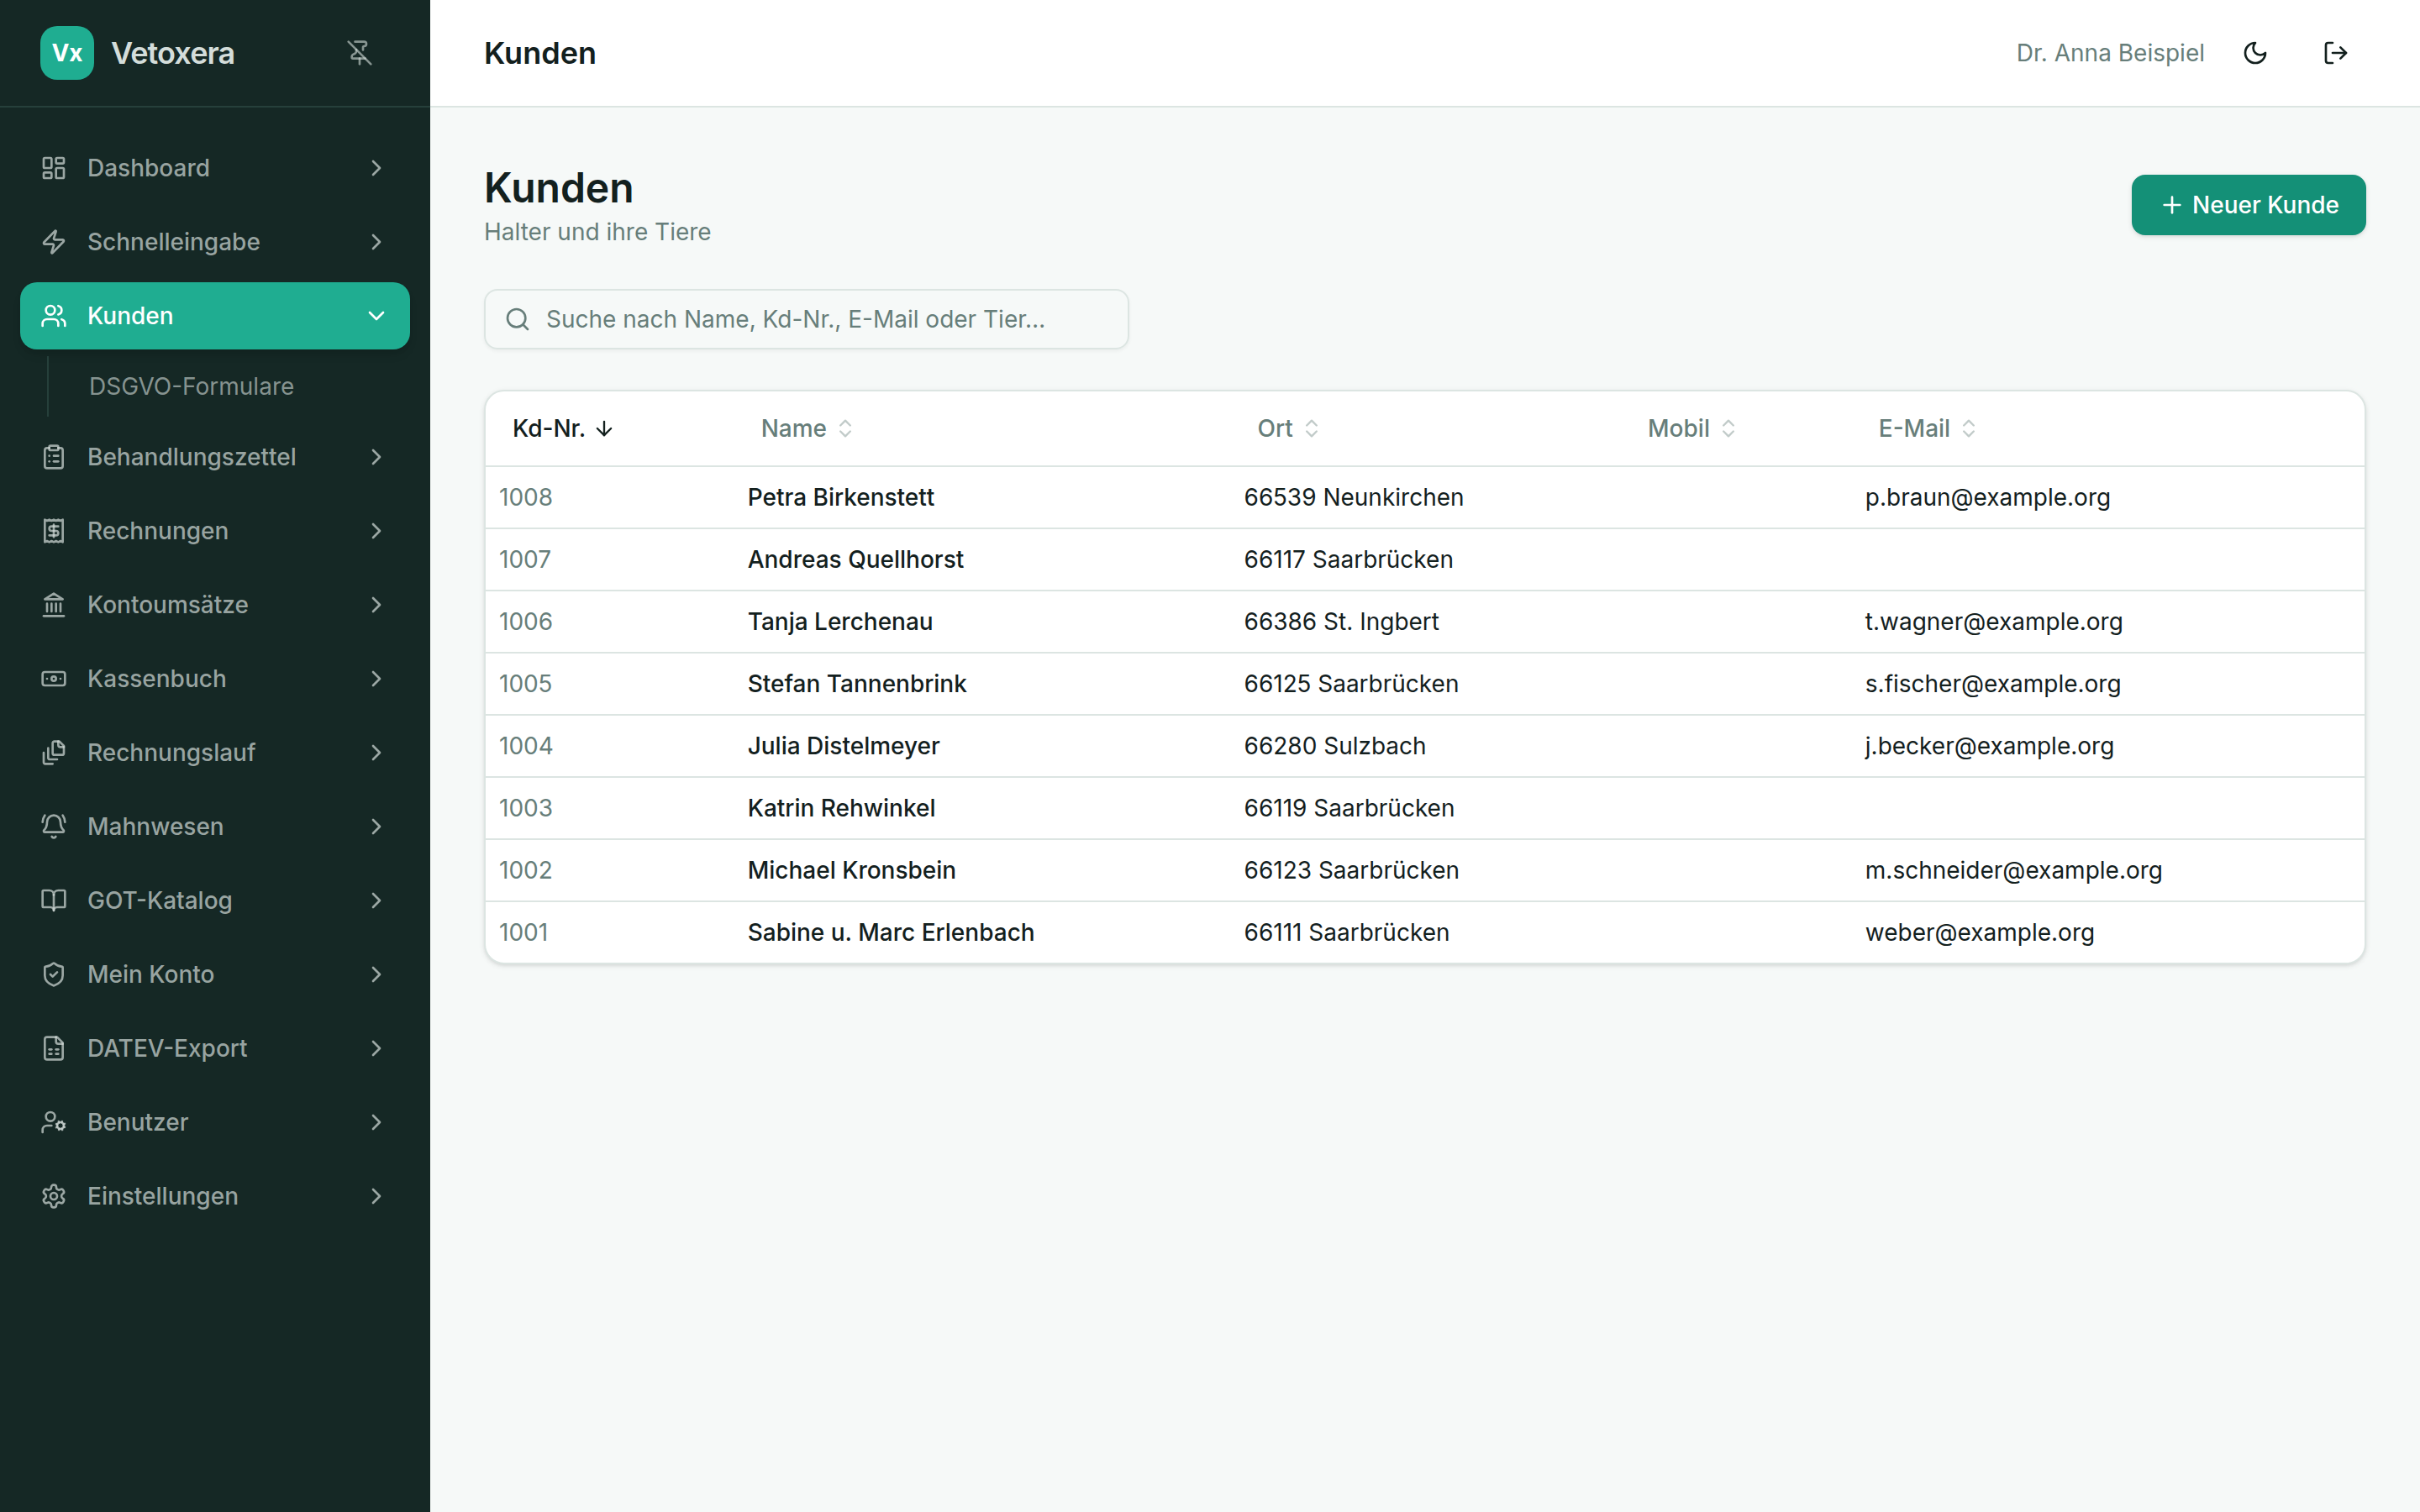Sort by Mobil using the sort arrows
Viewport: 2420px width, 1512px height.
point(1728,429)
